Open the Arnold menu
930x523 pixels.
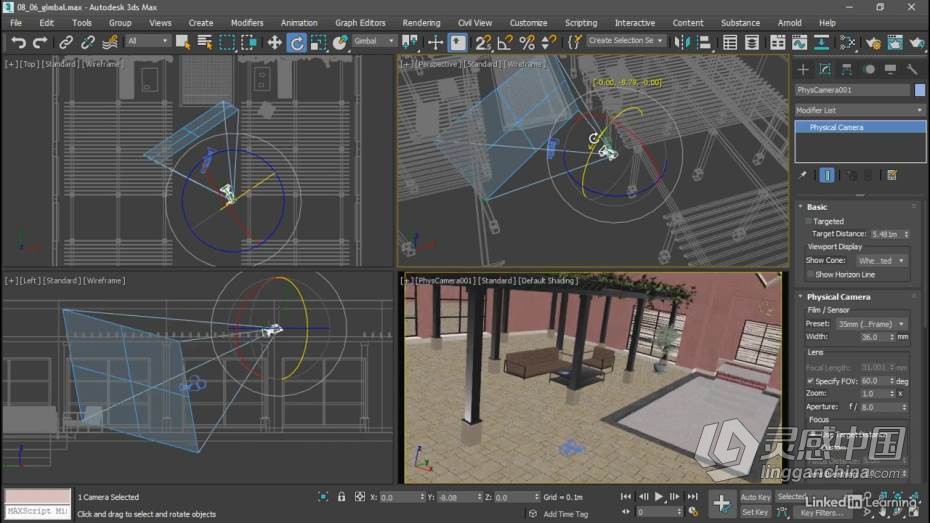pyautogui.click(x=789, y=23)
